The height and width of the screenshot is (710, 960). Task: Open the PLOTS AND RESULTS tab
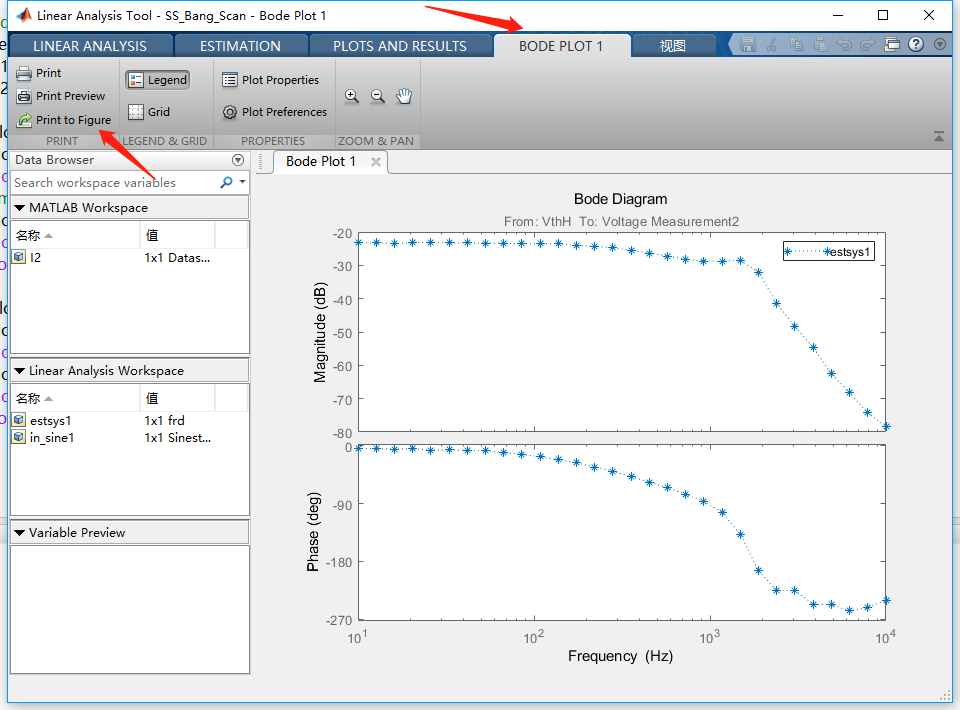[400, 45]
